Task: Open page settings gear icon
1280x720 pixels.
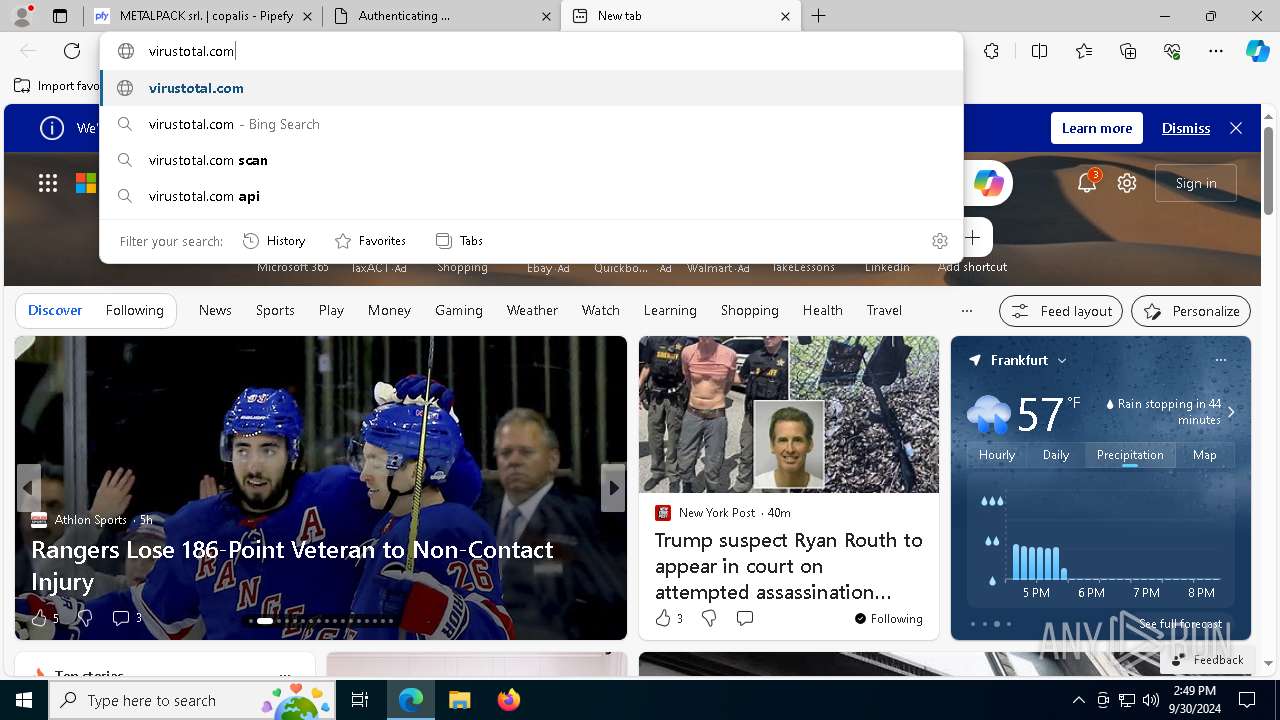Action: coord(1127,183)
